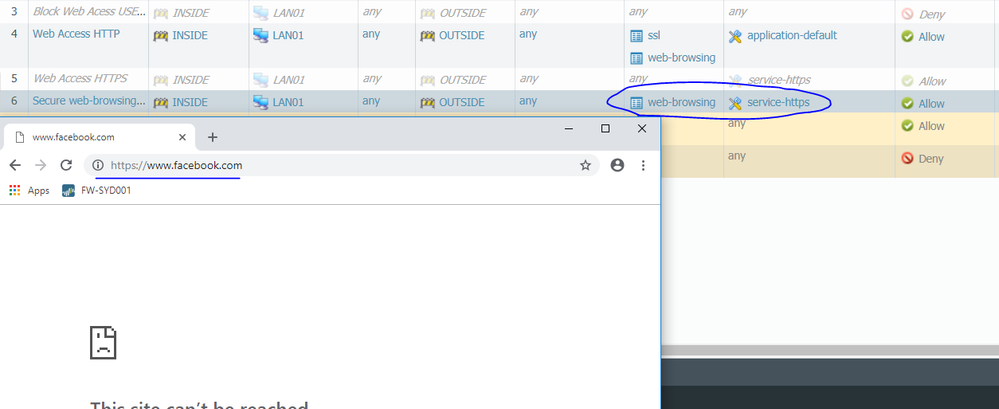Open a new tab with plus button

pyautogui.click(x=213, y=137)
